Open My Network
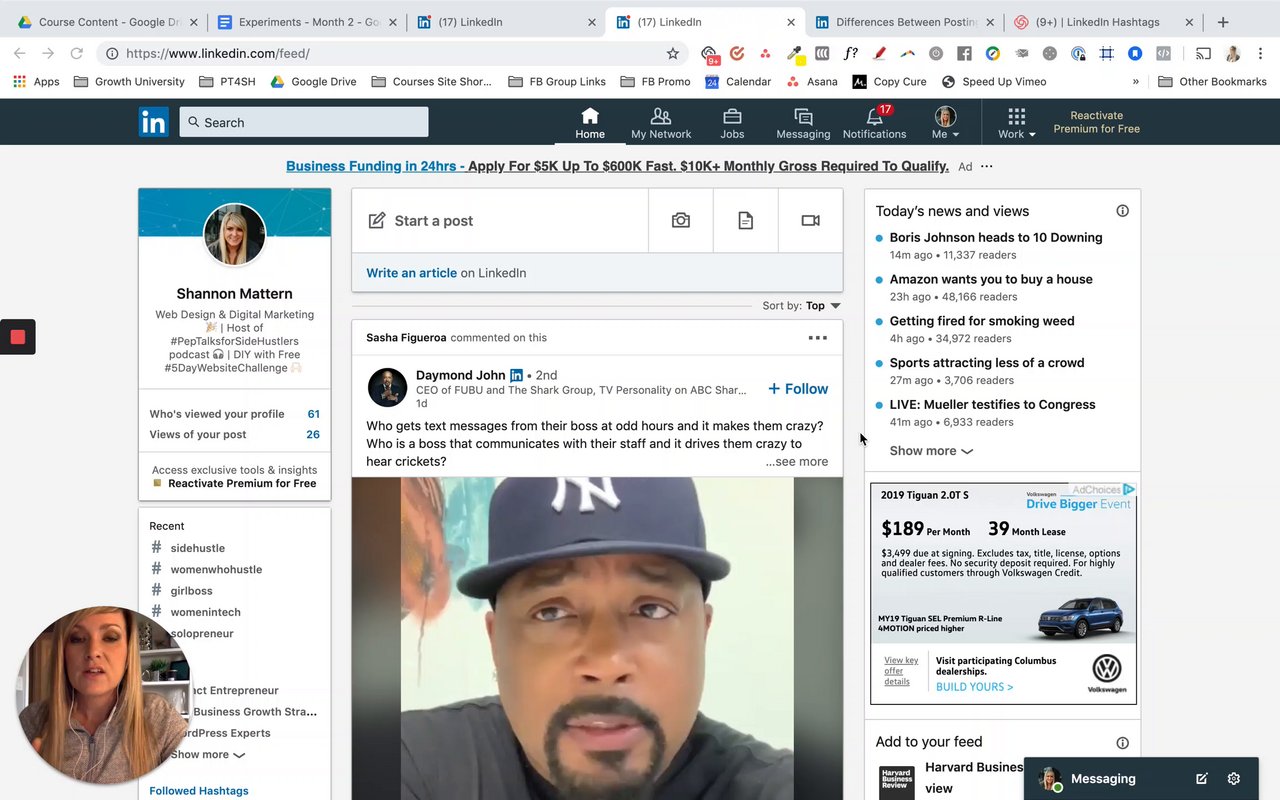The height and width of the screenshot is (800, 1280). 661,123
